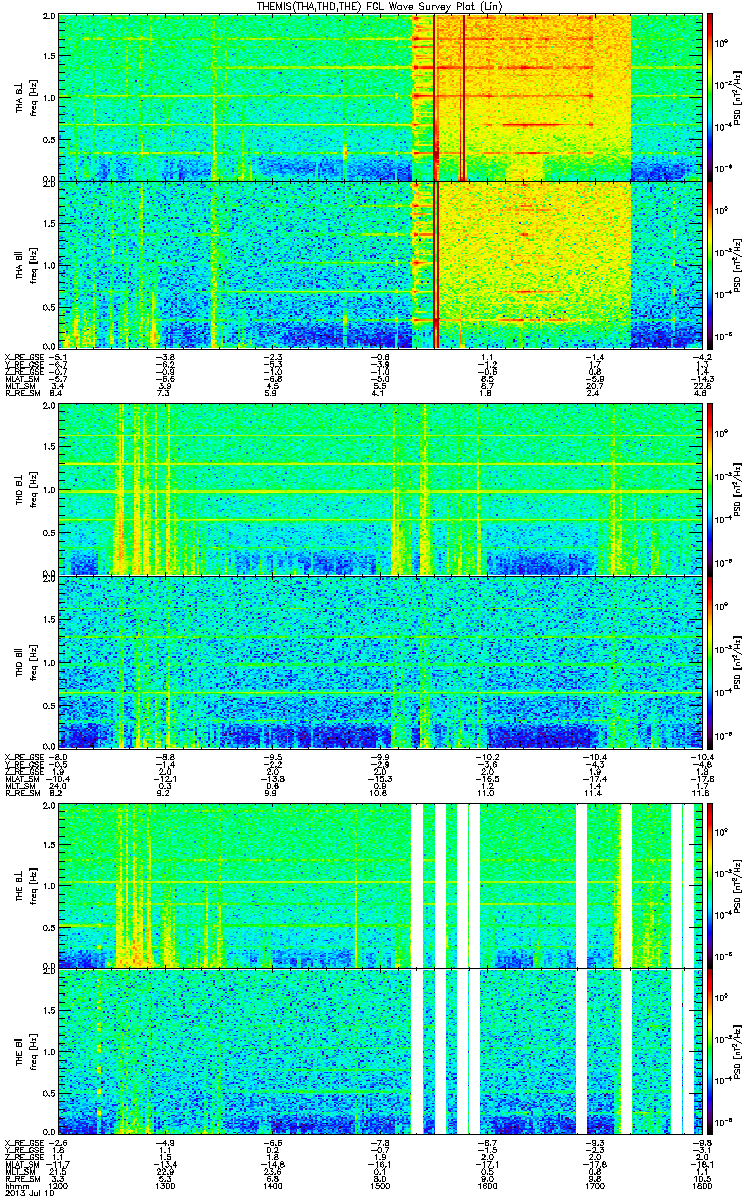Click the PSD [nT²/Hz] label beside THD BII
The image size is (750, 1200).
coord(738,661)
